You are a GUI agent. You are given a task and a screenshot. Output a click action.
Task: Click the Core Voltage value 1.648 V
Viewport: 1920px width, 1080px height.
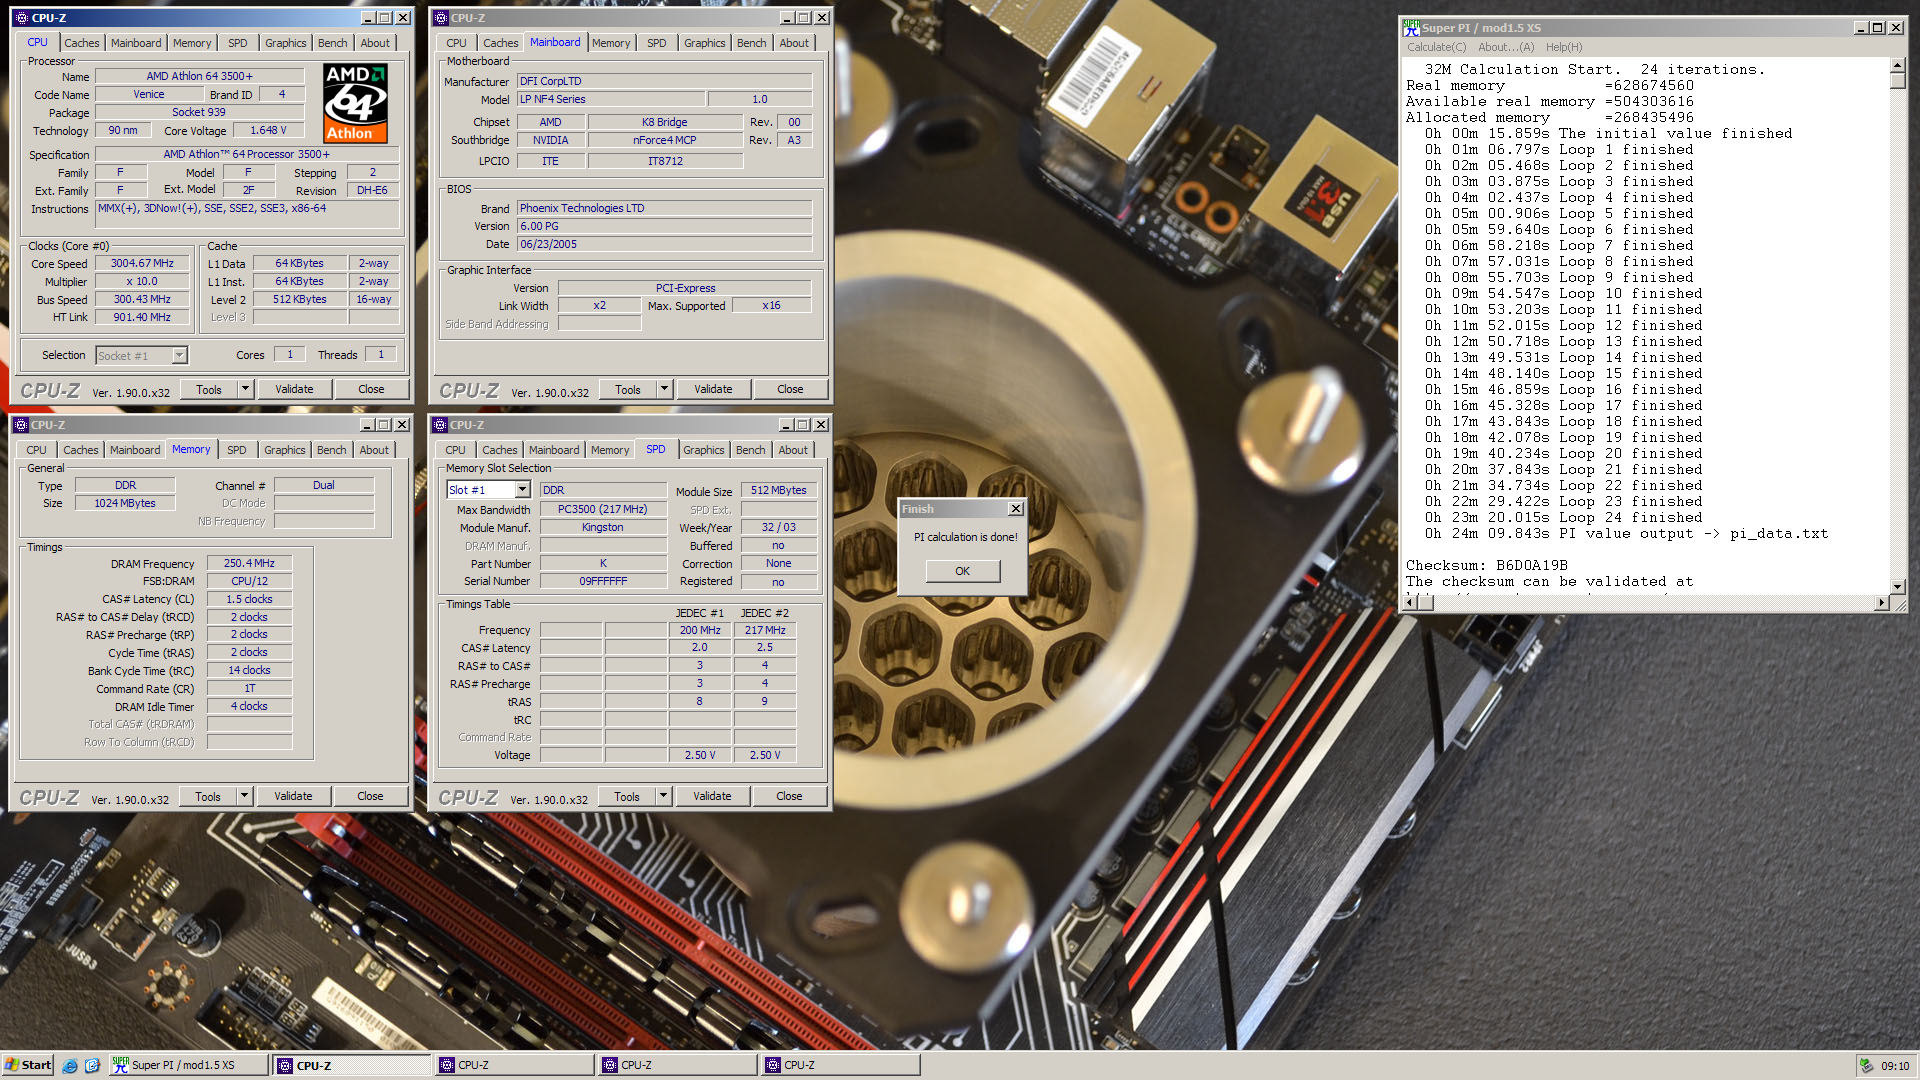268,130
